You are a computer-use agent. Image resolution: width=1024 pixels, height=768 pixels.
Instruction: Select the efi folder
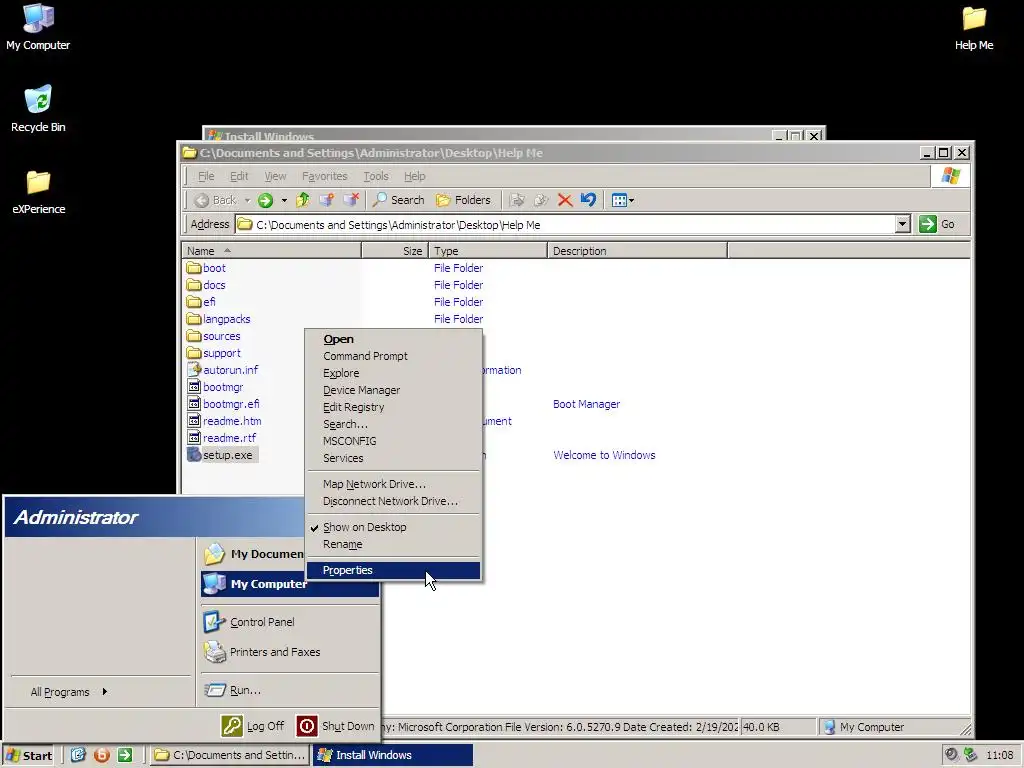pyautogui.click(x=201, y=302)
